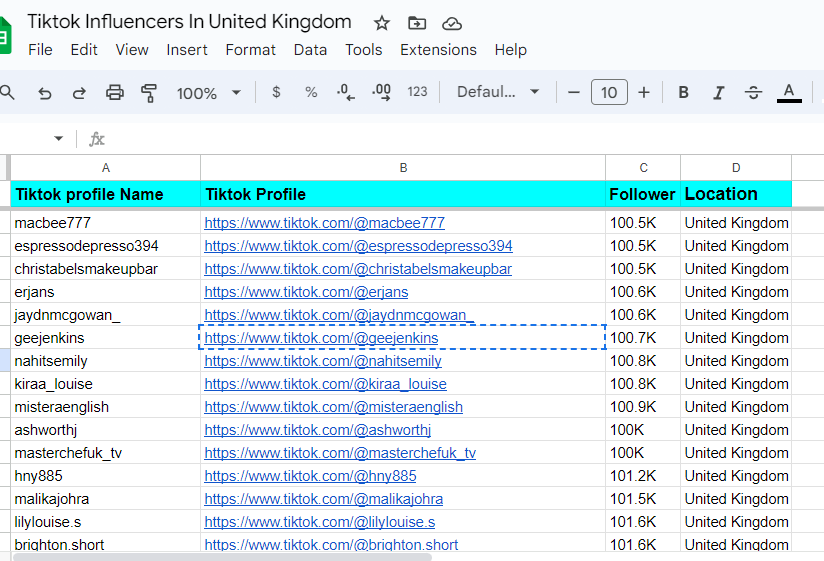The height and width of the screenshot is (561, 824).
Task: Click the Google Sheets logo icon
Action: 5,35
